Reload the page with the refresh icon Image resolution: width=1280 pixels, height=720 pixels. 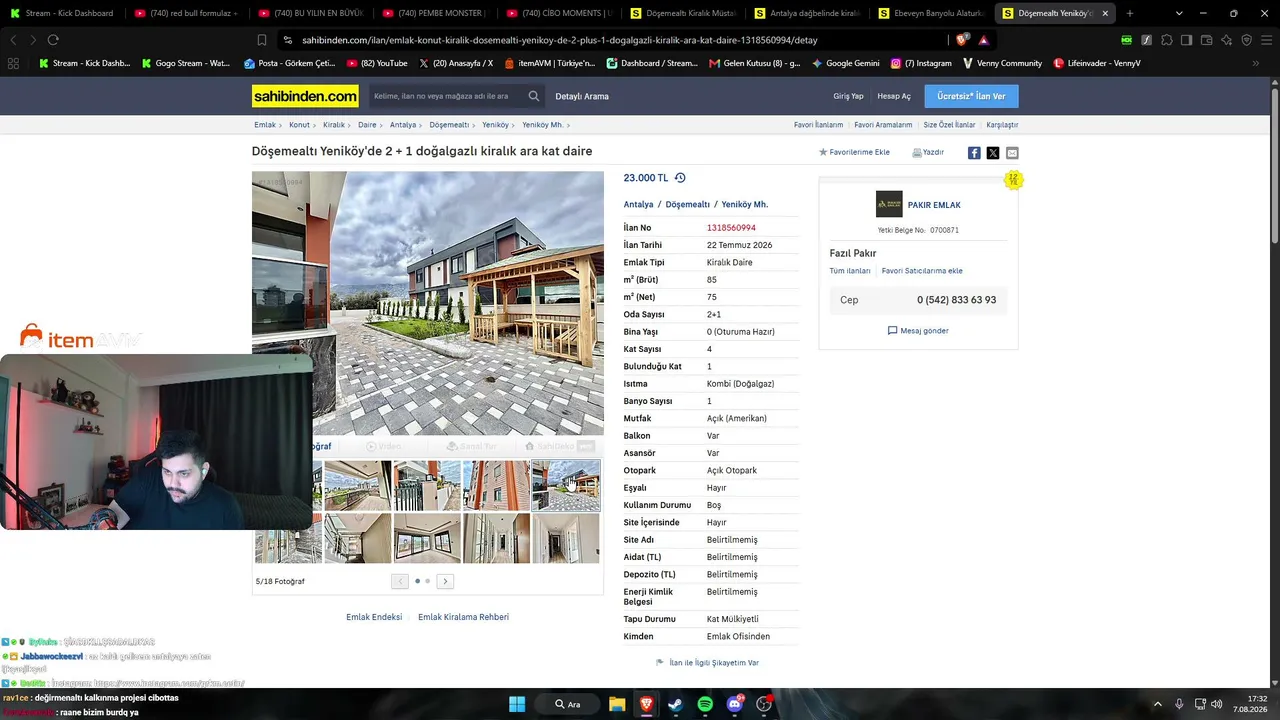[x=53, y=40]
